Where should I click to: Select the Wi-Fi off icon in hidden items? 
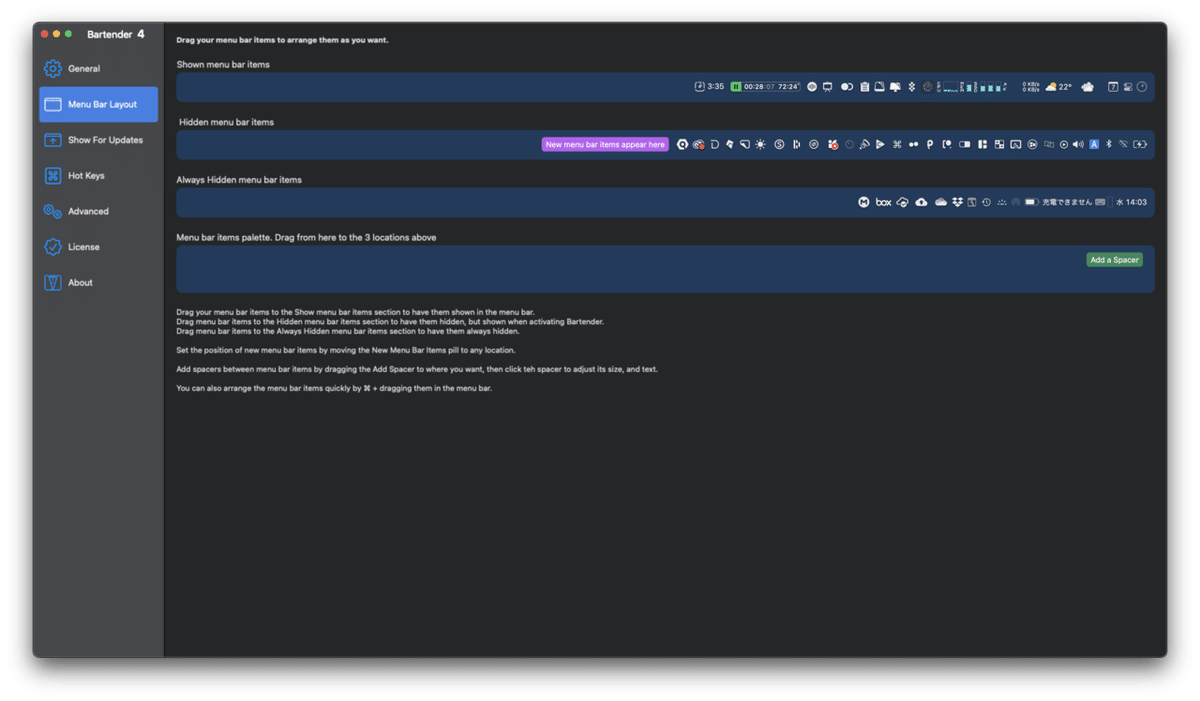(x=1122, y=145)
